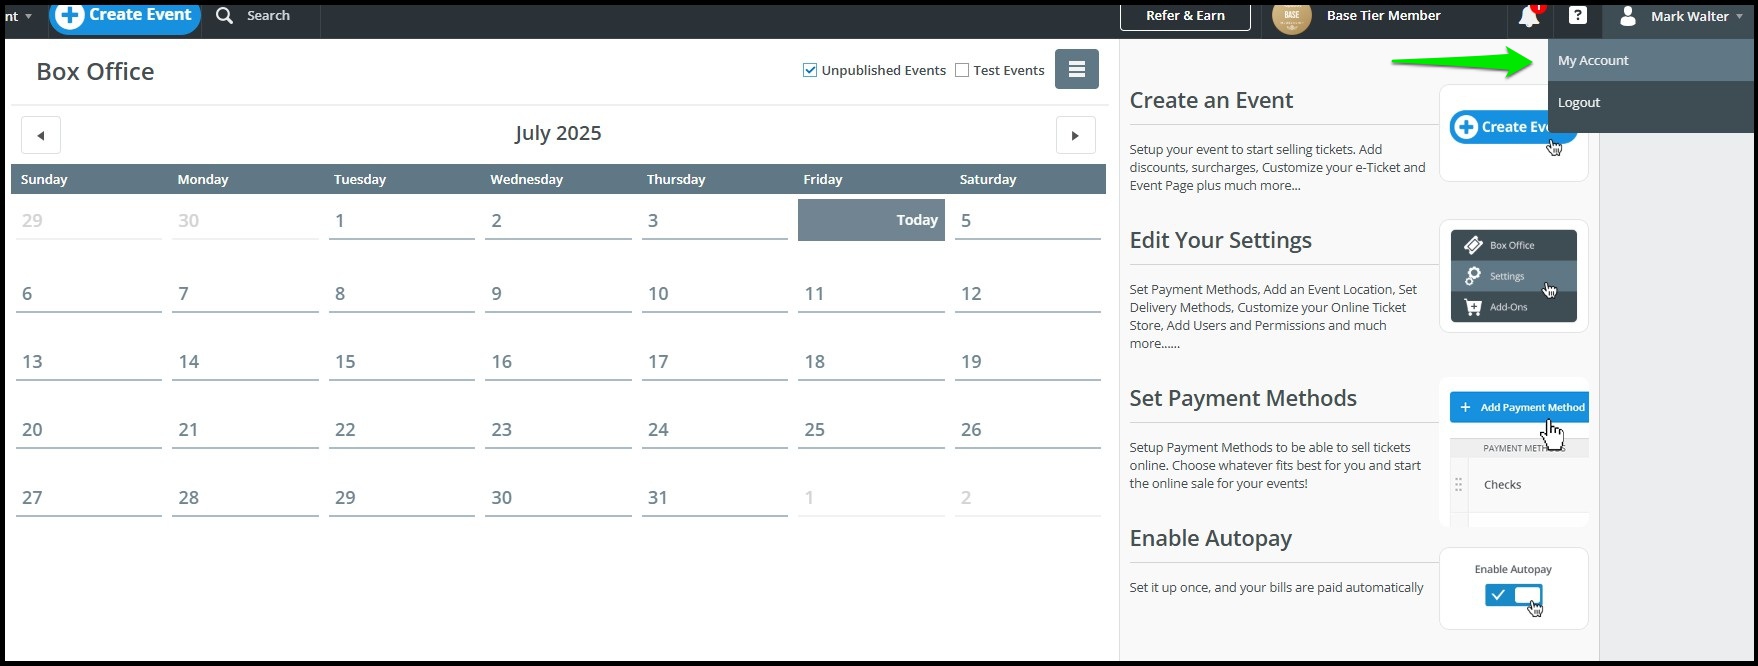
Task: Collapse the Mark Walter dropdown arrow
Action: 1740,17
